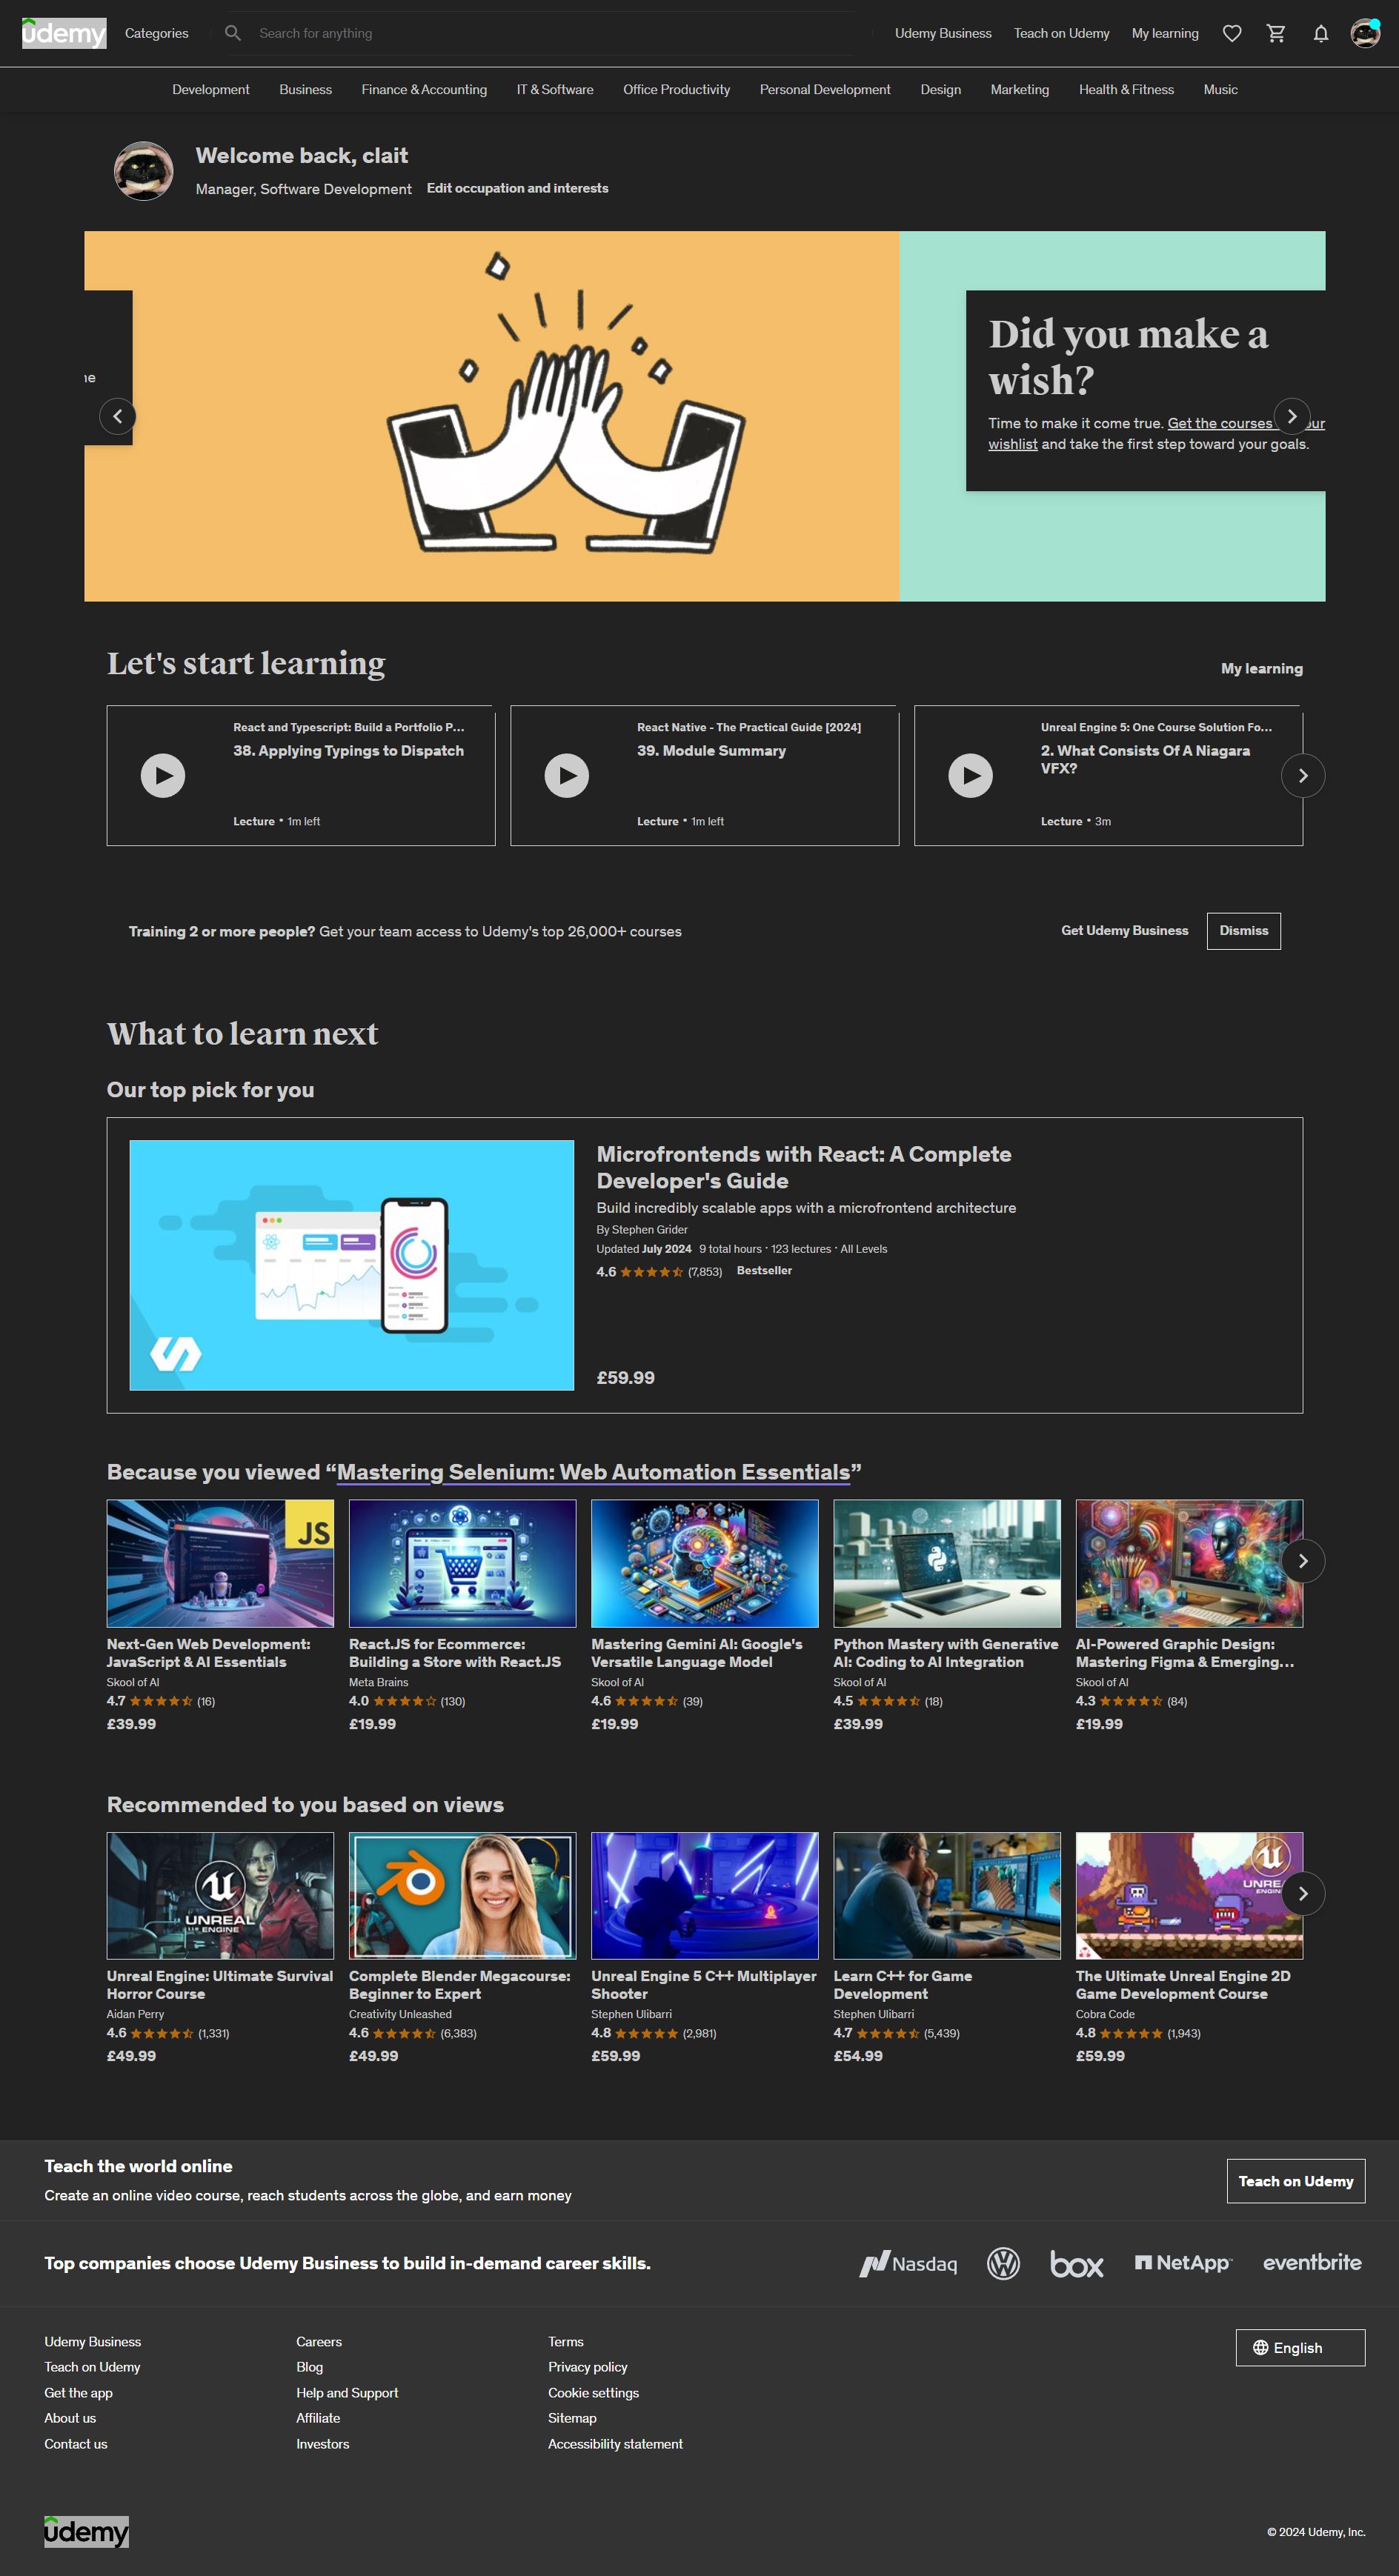Viewport: 1399px width, 2576px height.
Task: Open Unreal Engine 5 C++ Multiplayer Shooter thumbnail
Action: [x=704, y=1895]
